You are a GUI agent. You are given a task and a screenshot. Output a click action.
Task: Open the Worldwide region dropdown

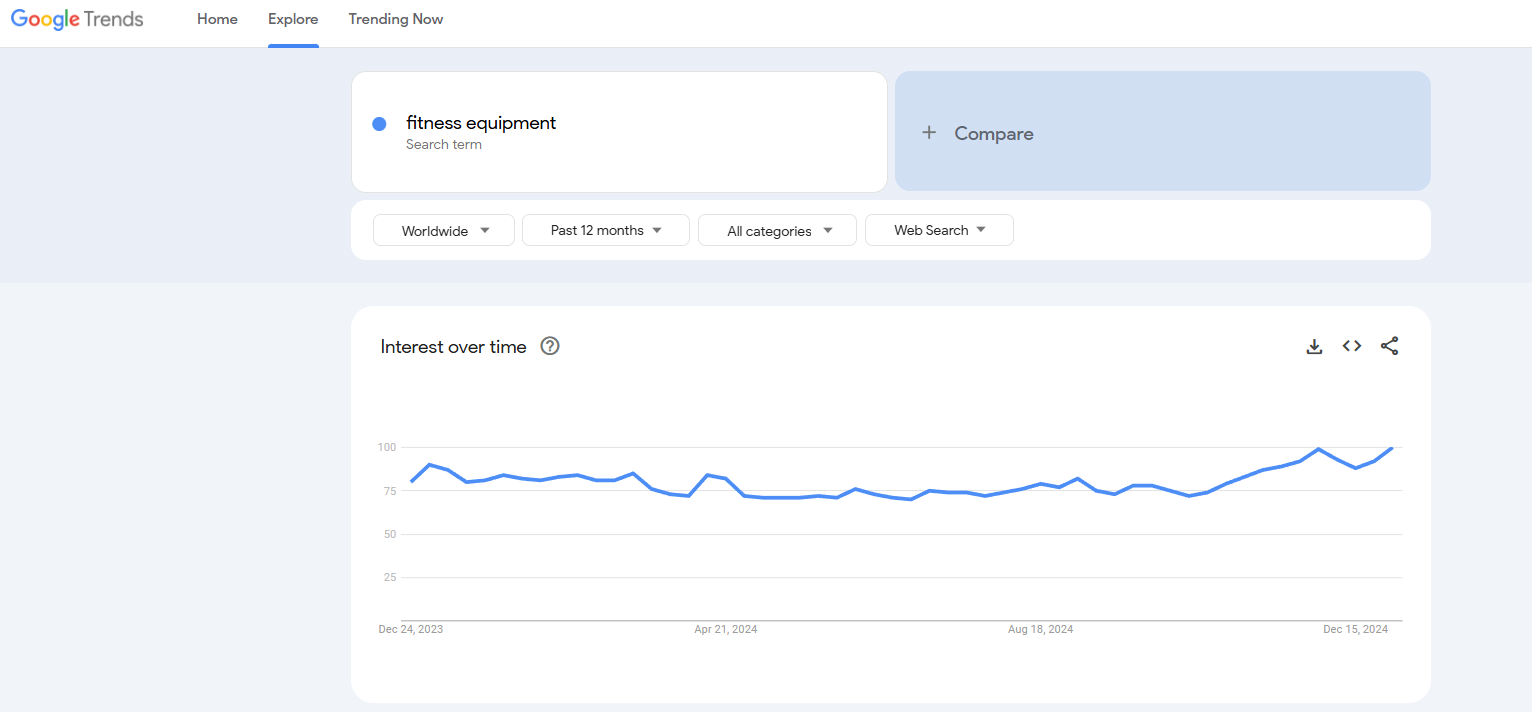(444, 230)
